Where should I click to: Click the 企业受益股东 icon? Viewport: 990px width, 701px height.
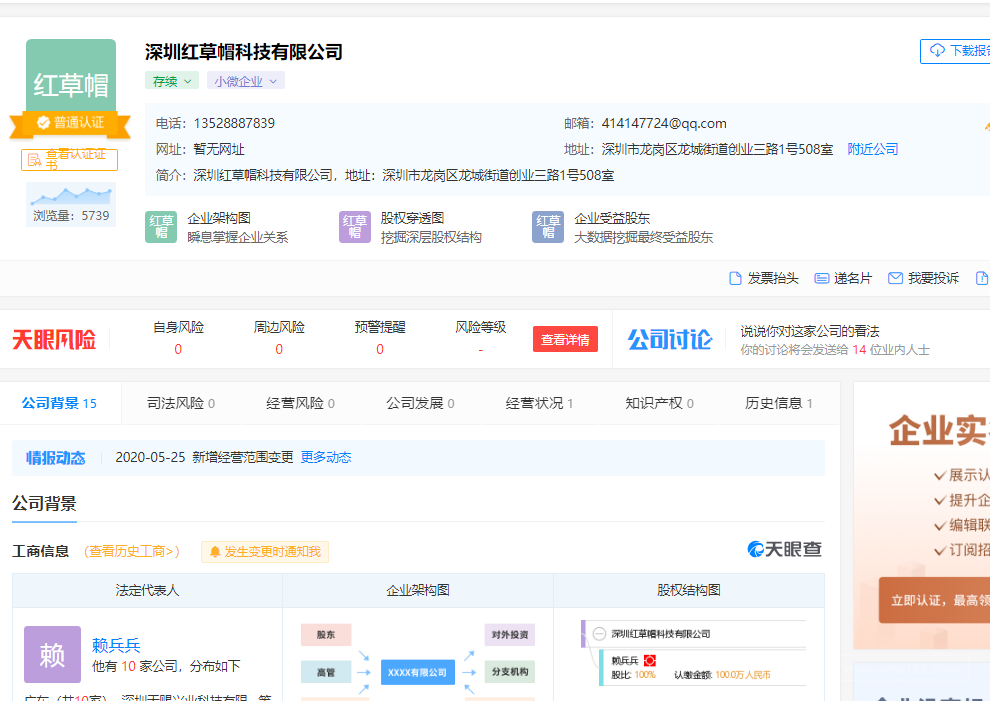(x=547, y=227)
